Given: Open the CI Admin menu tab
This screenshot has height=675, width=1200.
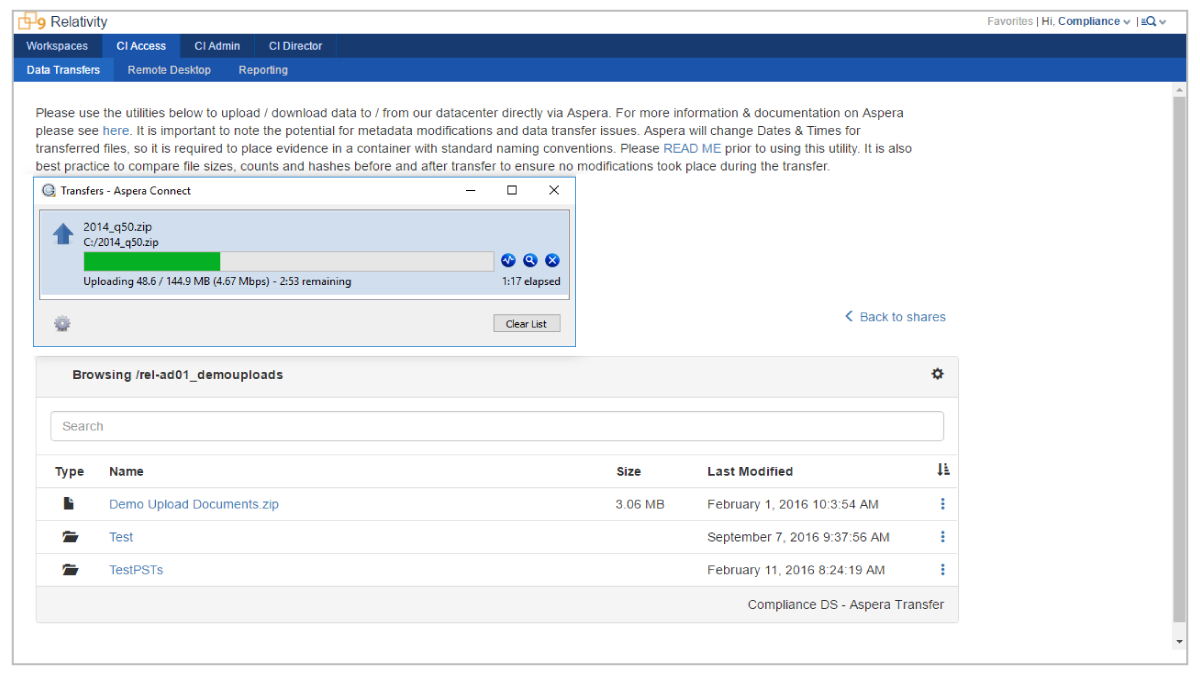Looking at the screenshot, I should click(216, 45).
